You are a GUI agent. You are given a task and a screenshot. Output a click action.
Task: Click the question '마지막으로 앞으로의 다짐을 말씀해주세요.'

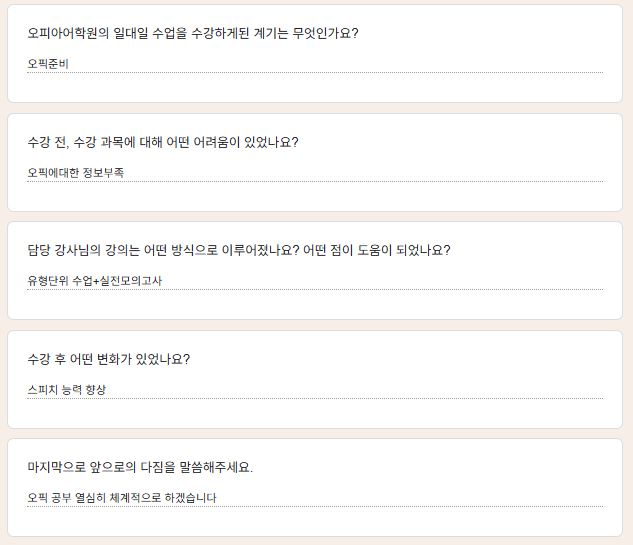pos(140,467)
